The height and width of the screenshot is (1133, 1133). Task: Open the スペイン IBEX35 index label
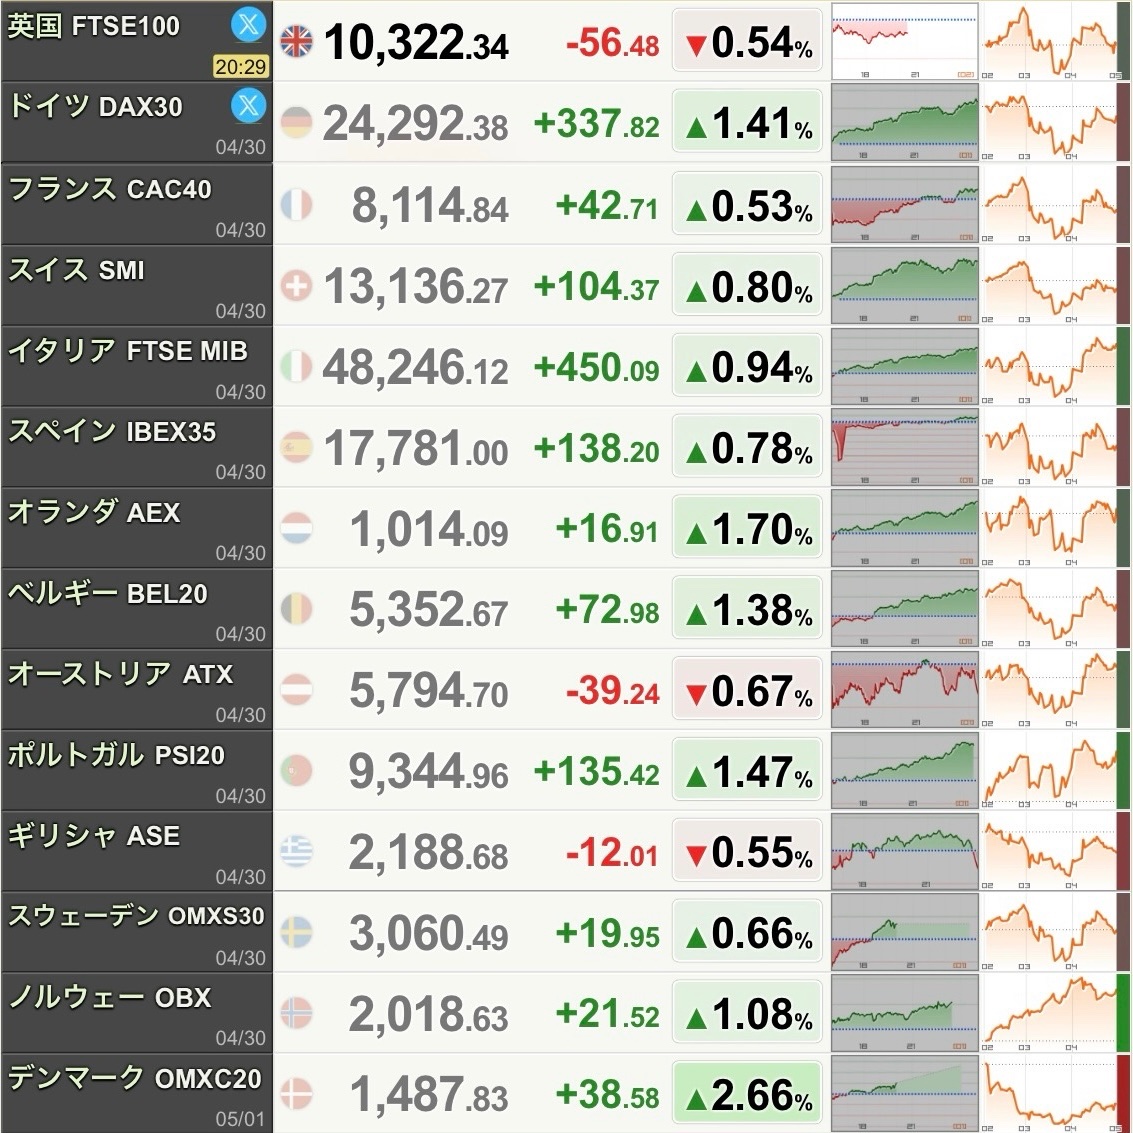[112, 432]
